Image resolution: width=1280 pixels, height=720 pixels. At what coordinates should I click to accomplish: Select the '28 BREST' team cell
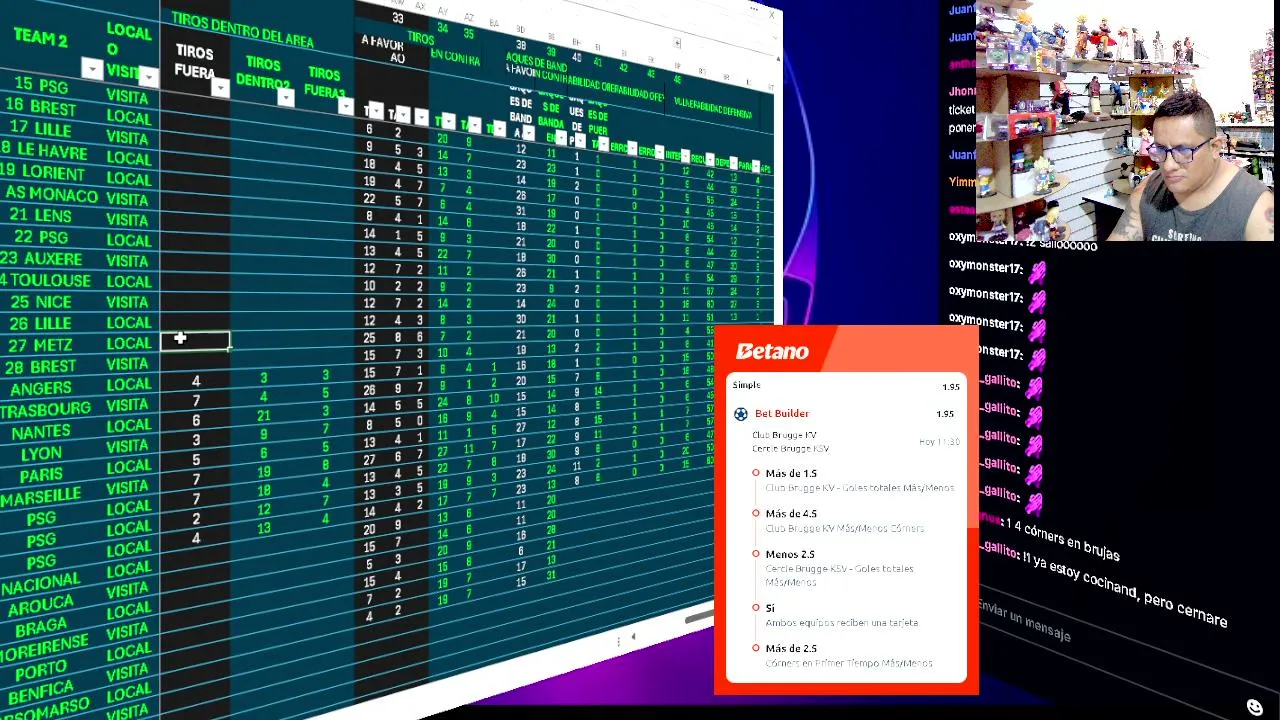[41, 368]
